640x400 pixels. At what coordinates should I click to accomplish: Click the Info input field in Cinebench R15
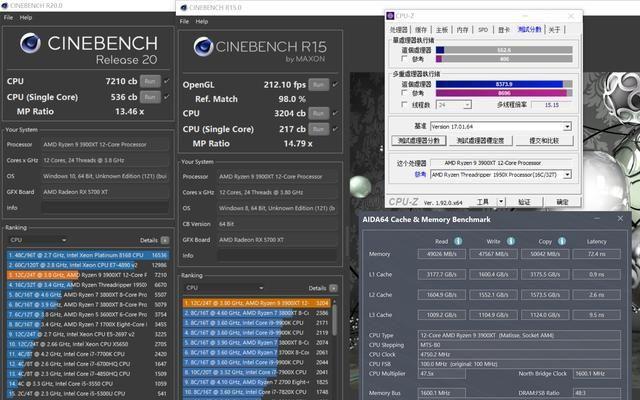pos(278,256)
